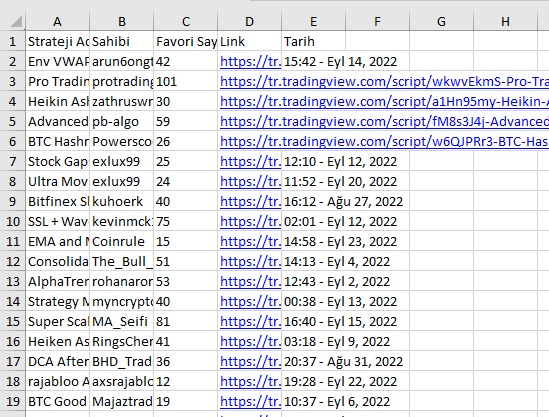Image resolution: width=549 pixels, height=417 pixels.
Task: Select strategy cell 'DCA After'
Action: click(x=57, y=361)
